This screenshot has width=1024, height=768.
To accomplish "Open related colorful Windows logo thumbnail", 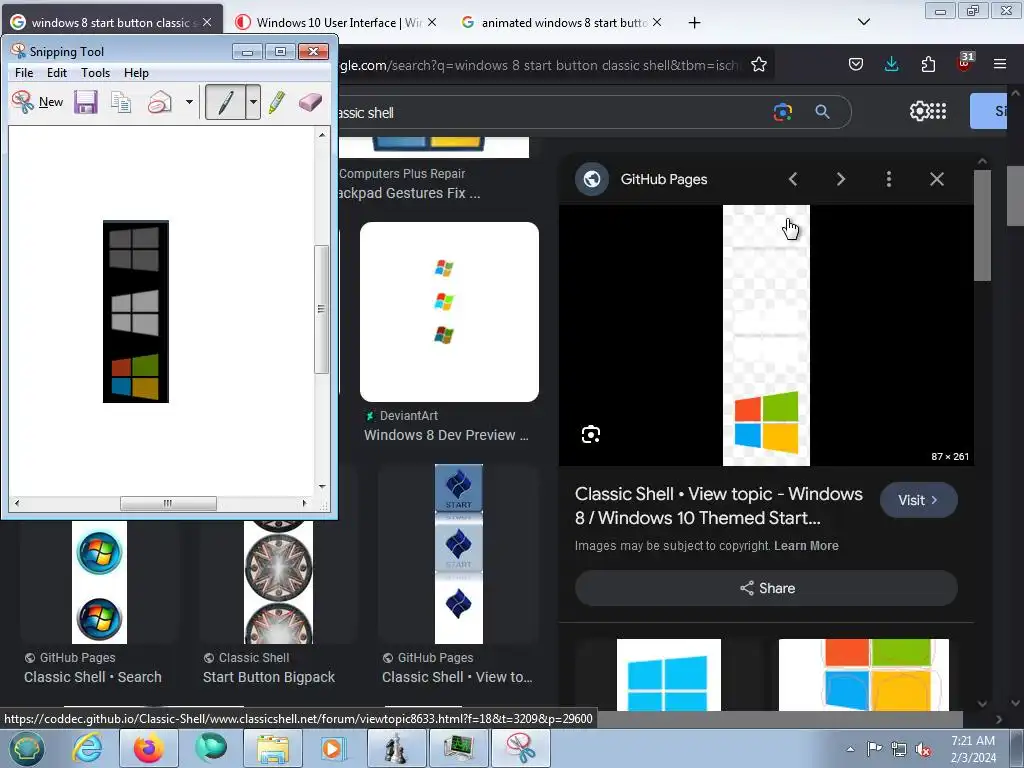I will [863, 675].
